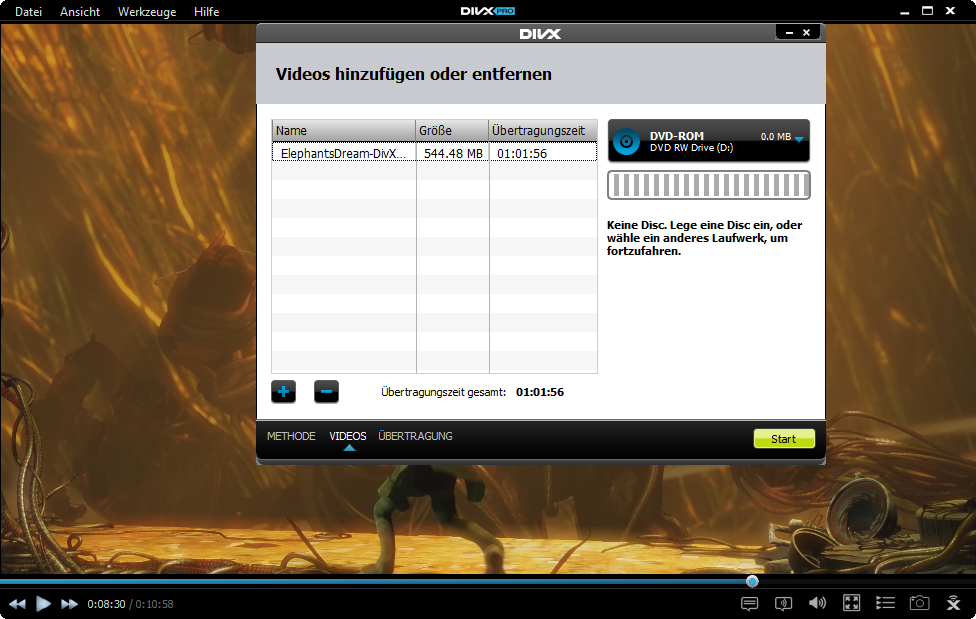Click the rewind playback button
Viewport: 976px width, 619px height.
tap(17, 603)
